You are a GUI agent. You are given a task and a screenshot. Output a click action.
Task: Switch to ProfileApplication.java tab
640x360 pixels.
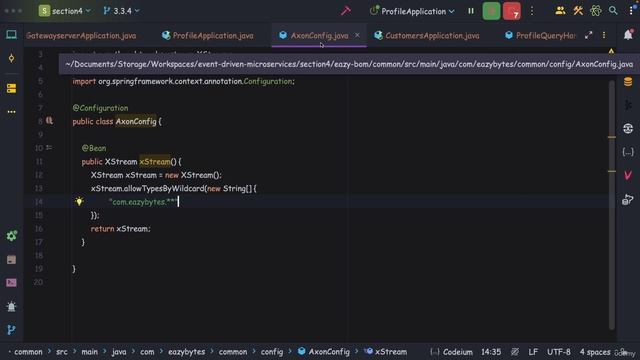click(x=208, y=36)
